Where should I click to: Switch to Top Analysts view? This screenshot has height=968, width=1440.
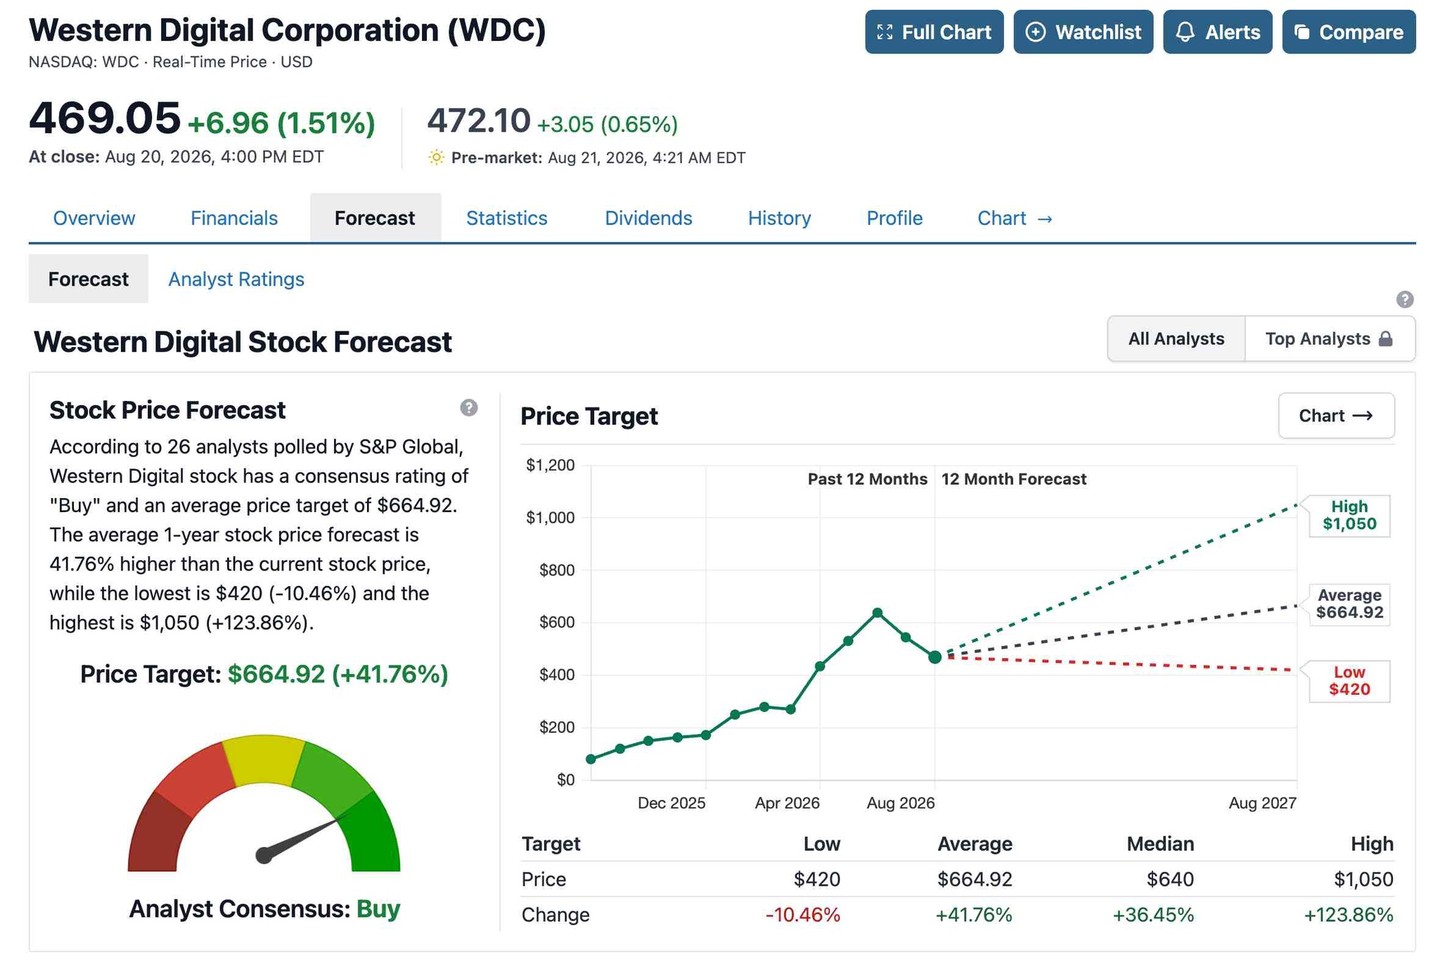coord(1329,339)
